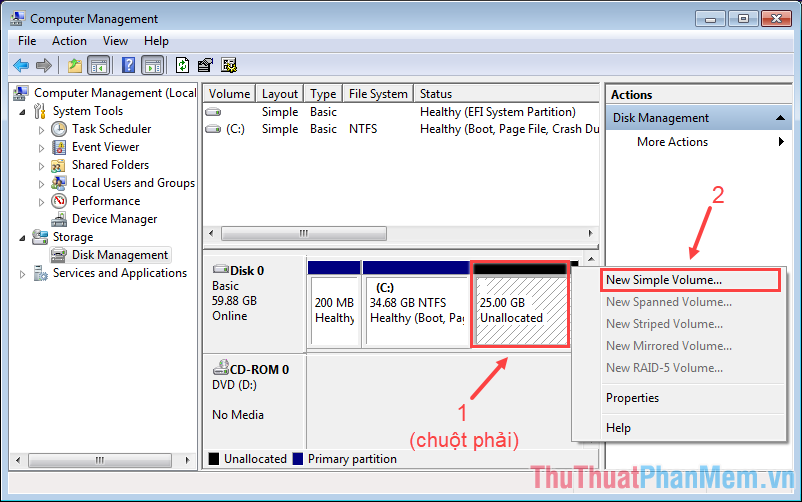Toggle Show/Hide Console Tree toolbar icon
This screenshot has width=802, height=502.
click(x=99, y=66)
